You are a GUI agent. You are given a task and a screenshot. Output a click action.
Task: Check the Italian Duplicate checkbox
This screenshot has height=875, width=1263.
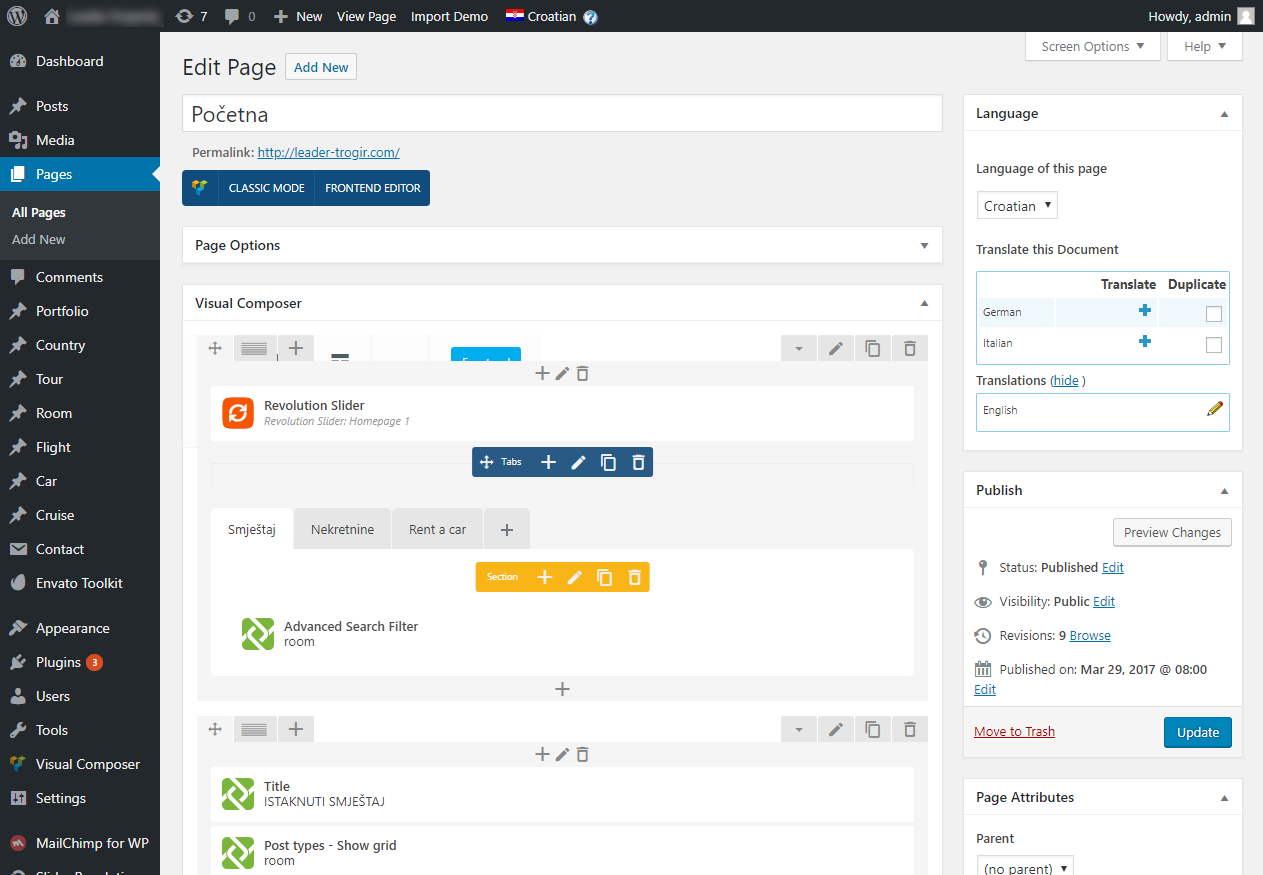(x=1213, y=345)
